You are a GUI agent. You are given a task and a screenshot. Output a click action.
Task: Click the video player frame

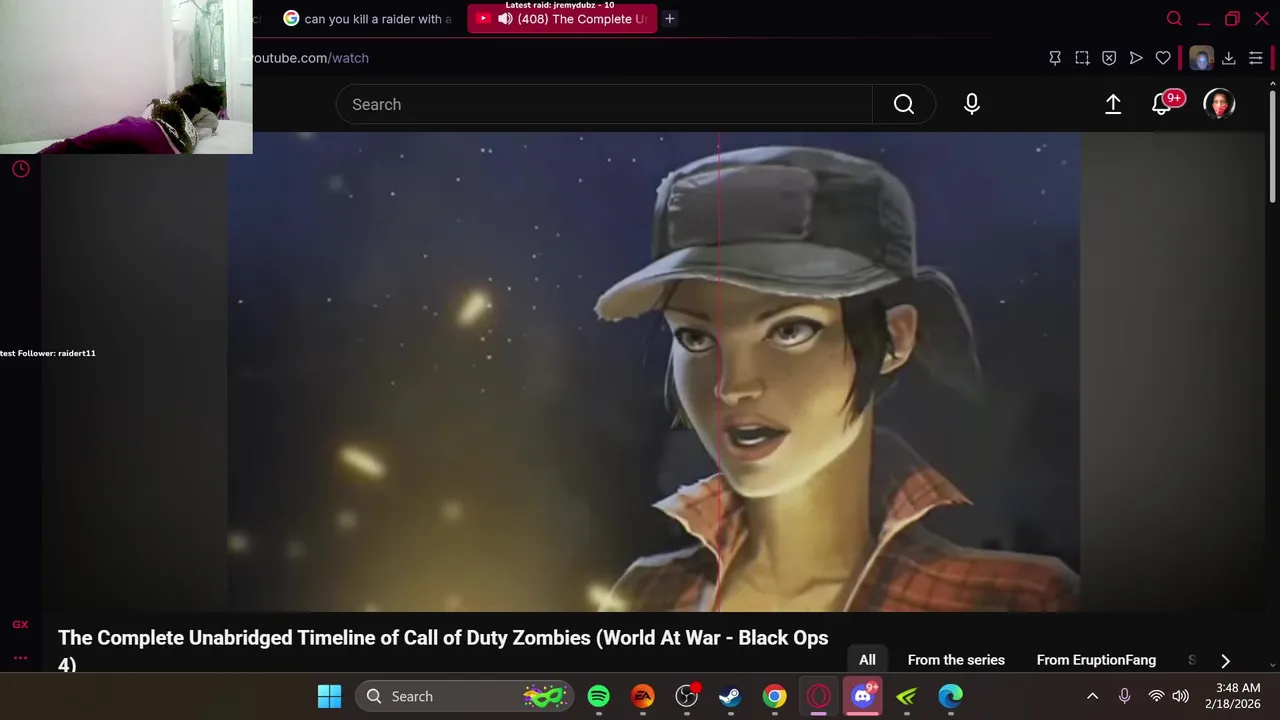(x=654, y=371)
